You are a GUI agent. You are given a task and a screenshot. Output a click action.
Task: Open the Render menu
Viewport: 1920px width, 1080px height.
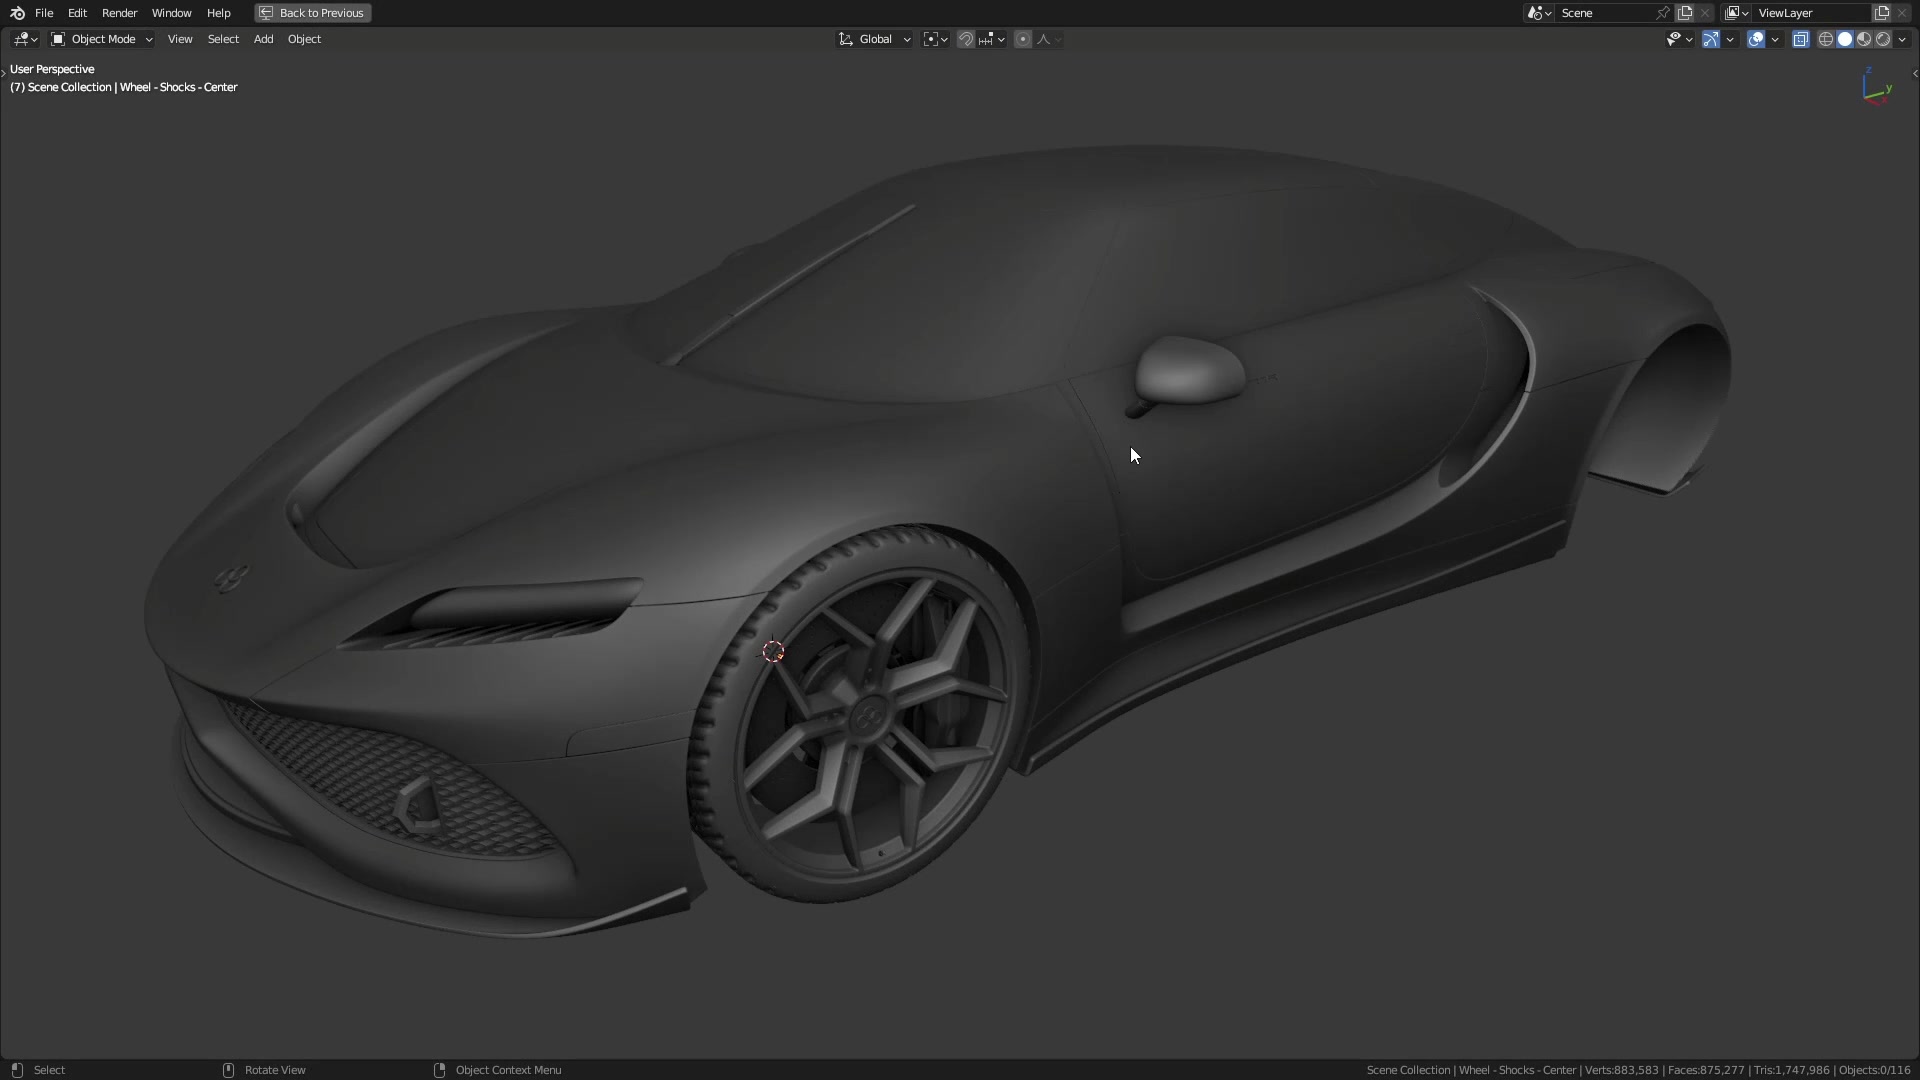(119, 13)
